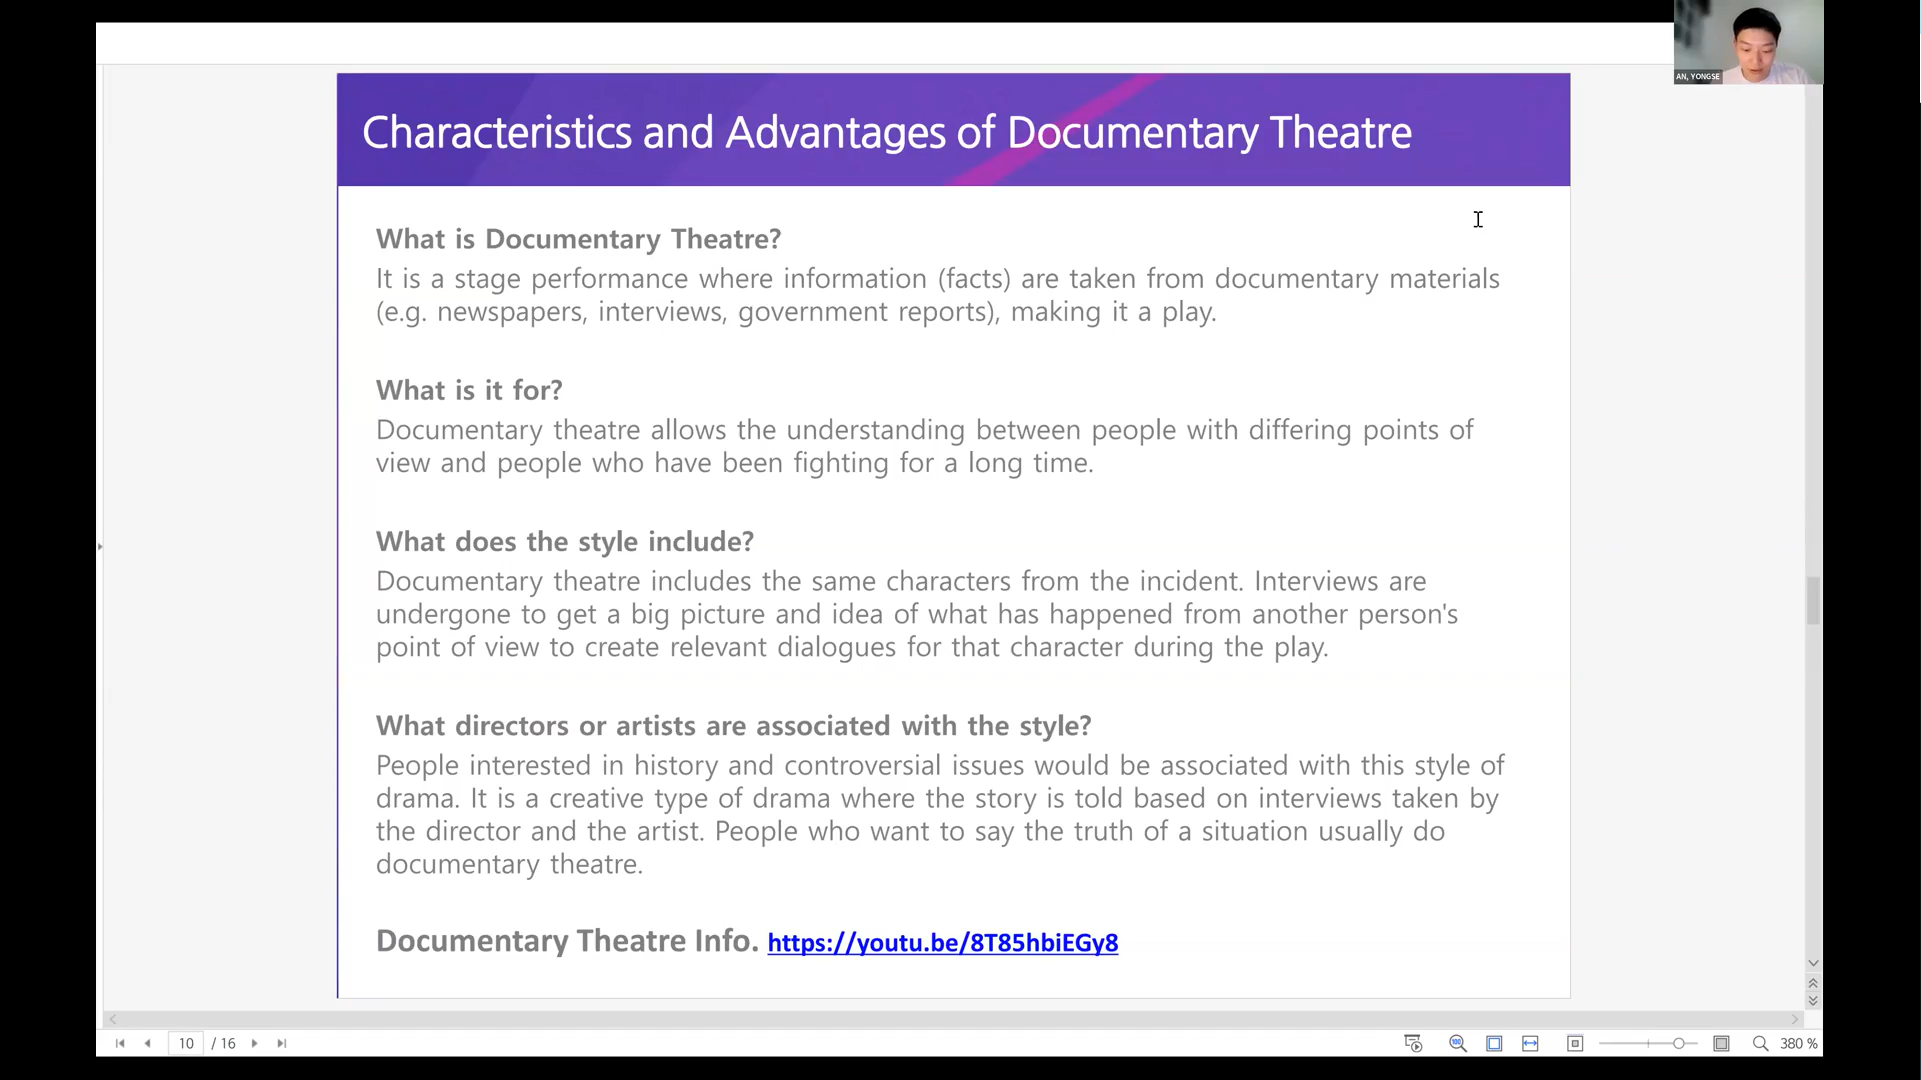Viewport: 1921px width, 1080px height.
Task: Click the current page number field
Action: point(186,1043)
